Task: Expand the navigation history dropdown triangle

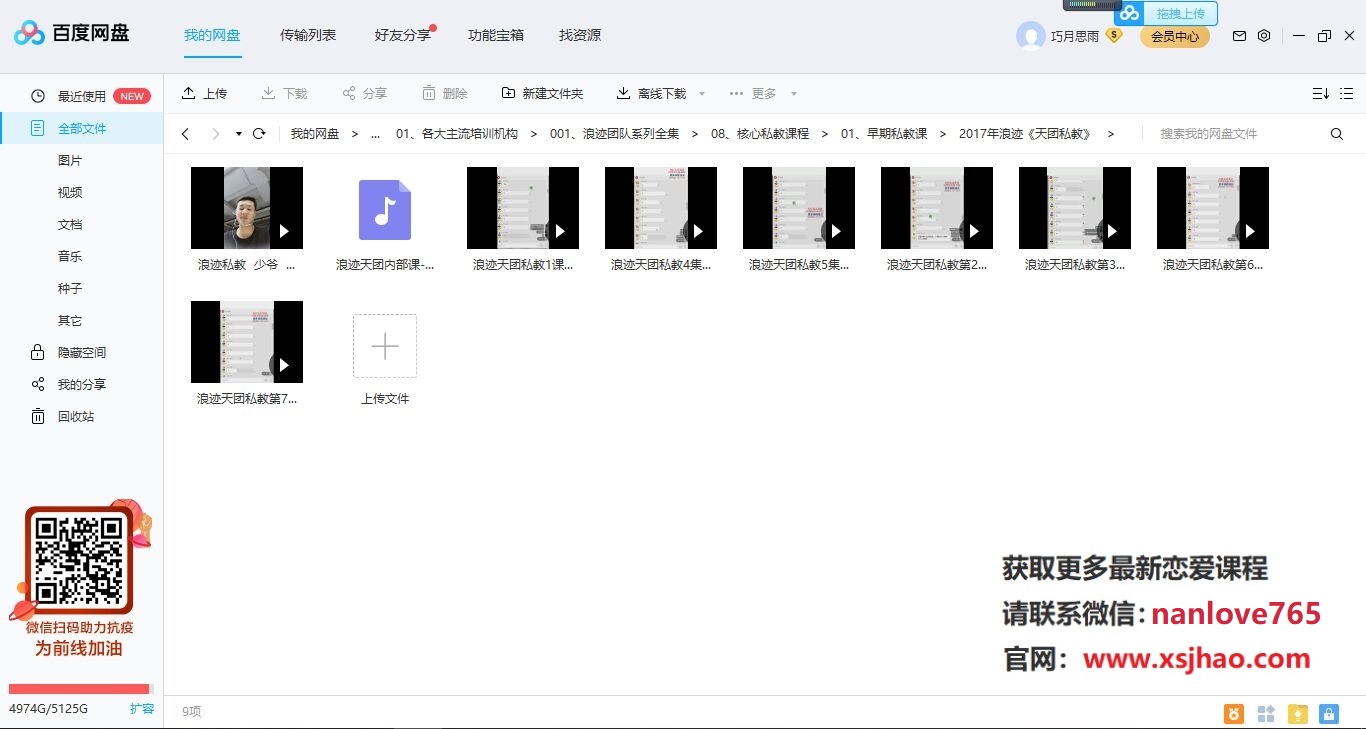Action: [x=239, y=134]
